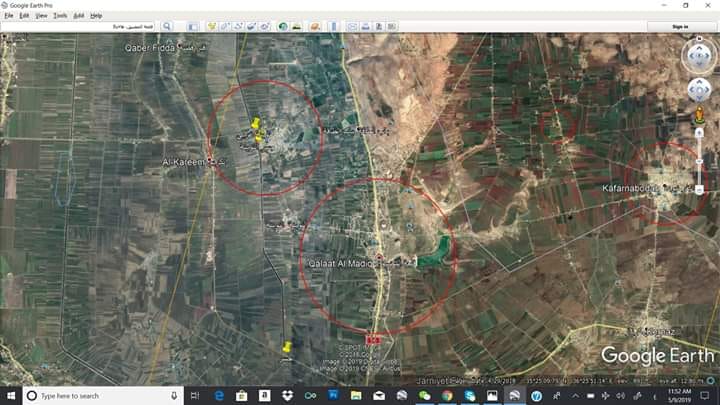The width and height of the screenshot is (720, 405).
Task: Click yellow pushpin at map bottom
Action: click(287, 347)
